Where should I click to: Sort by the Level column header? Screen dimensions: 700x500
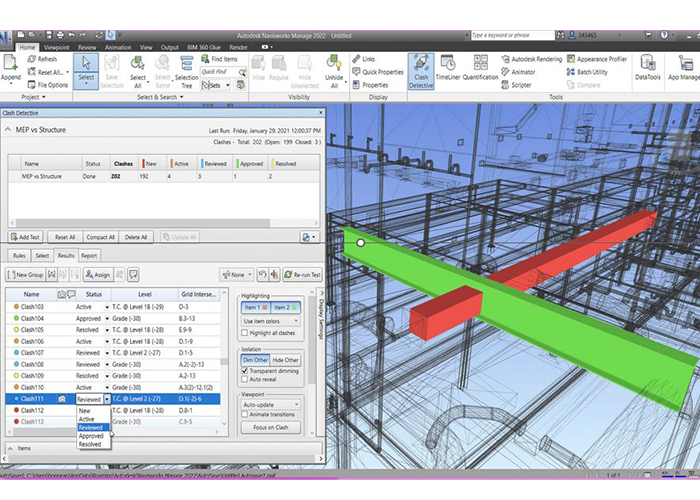144,294
